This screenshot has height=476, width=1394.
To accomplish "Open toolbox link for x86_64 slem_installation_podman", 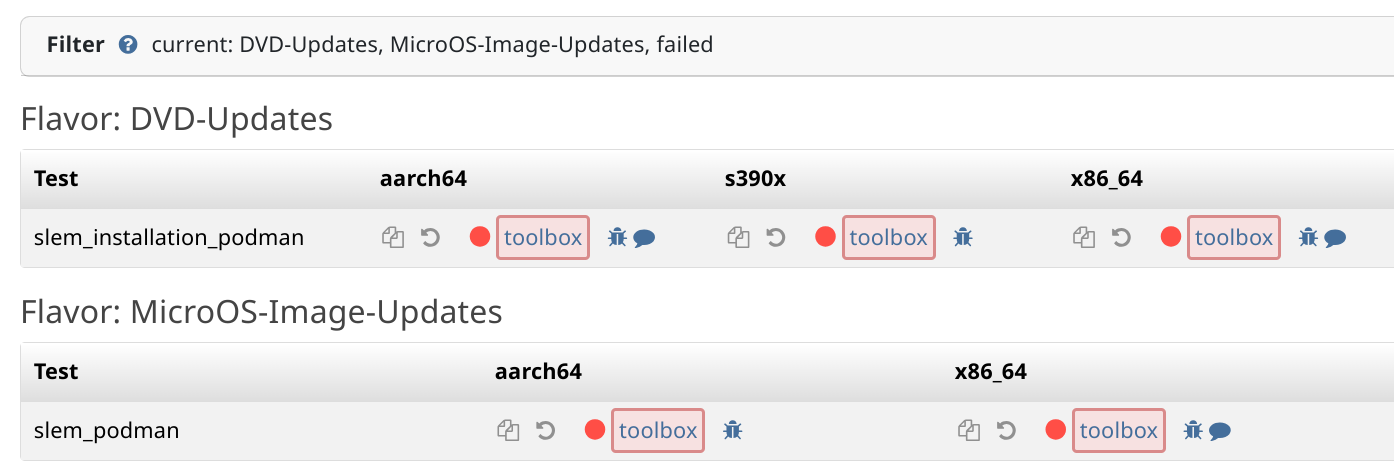I will (1234, 238).
